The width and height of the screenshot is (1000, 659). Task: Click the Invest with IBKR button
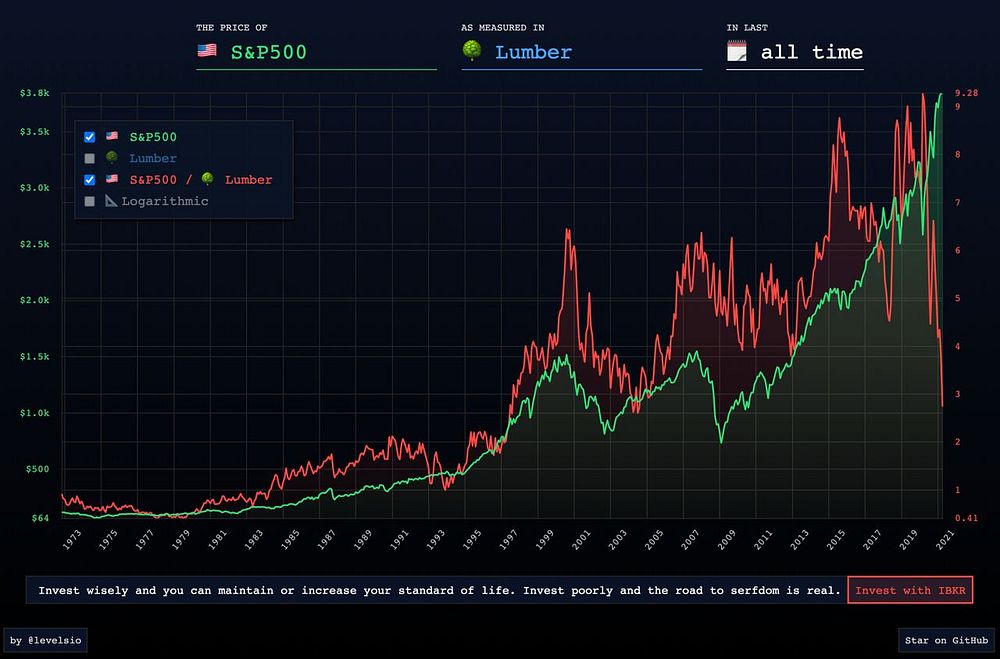point(910,590)
